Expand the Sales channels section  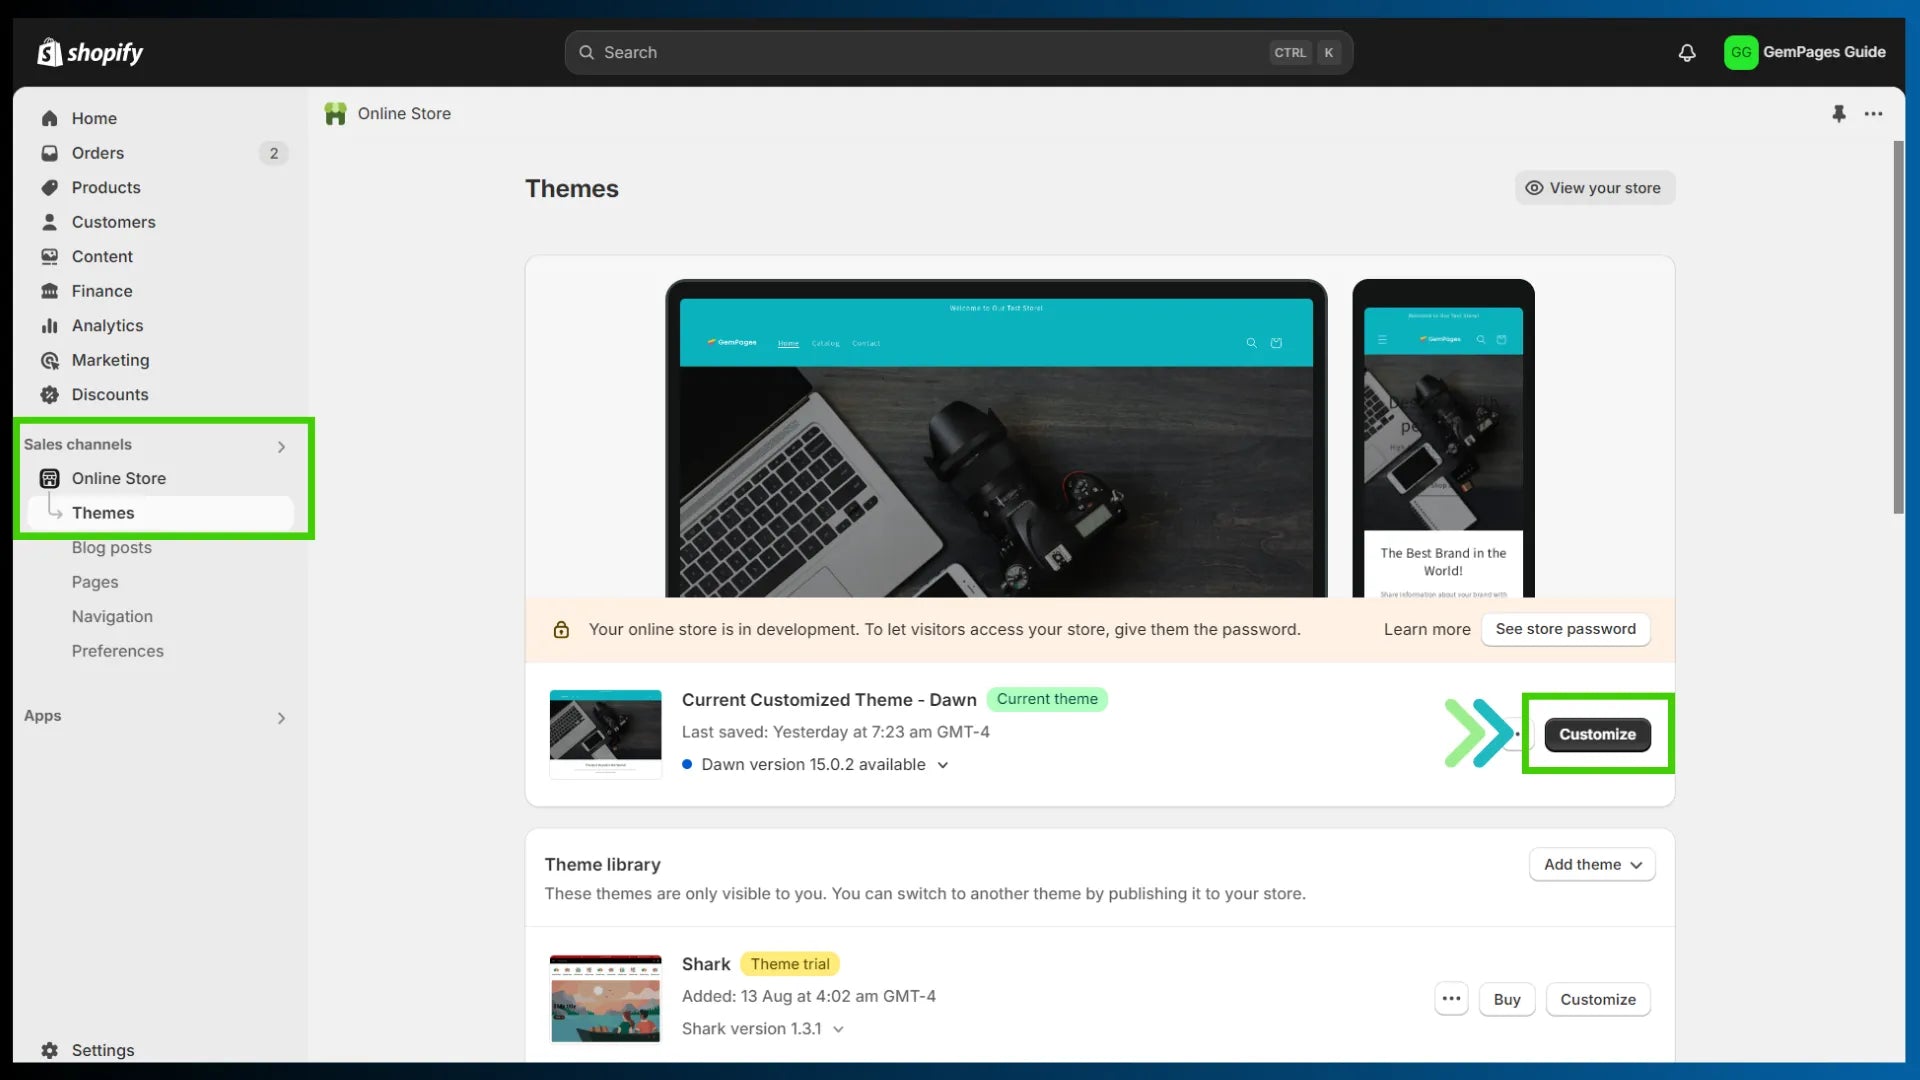[x=281, y=446]
